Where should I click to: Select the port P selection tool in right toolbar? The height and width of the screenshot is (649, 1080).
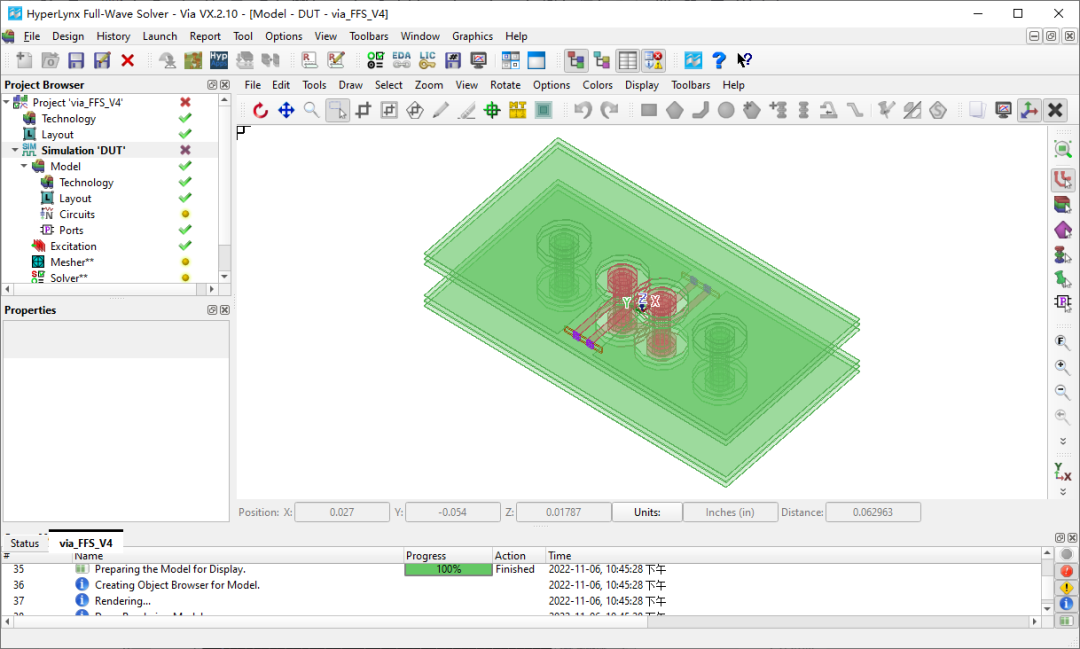tap(1063, 302)
